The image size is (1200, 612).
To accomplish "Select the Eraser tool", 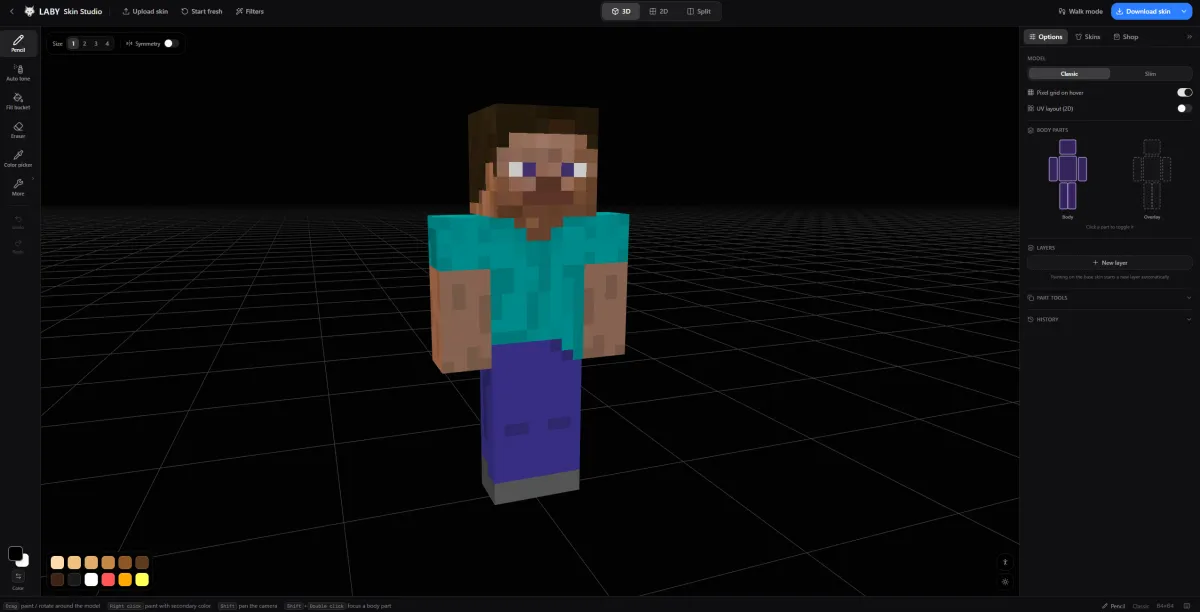I will [18, 130].
